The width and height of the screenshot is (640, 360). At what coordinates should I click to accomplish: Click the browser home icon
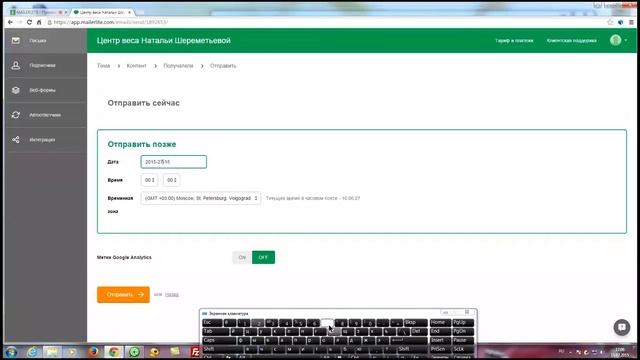pyautogui.click(x=39, y=22)
